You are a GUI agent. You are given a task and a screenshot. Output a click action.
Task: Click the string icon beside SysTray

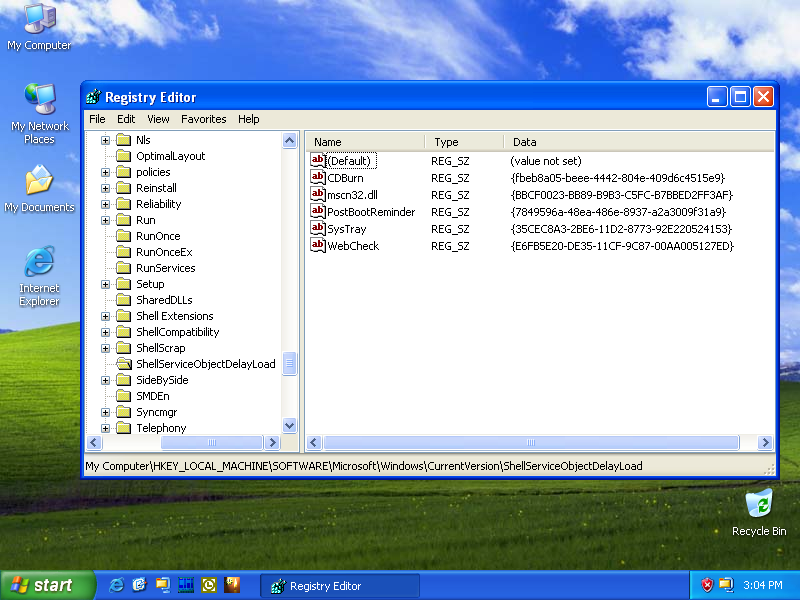click(317, 229)
